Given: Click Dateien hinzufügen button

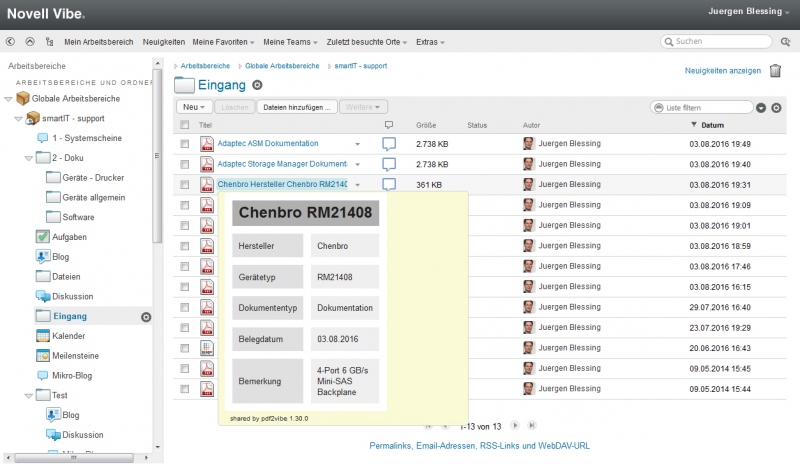Looking at the screenshot, I should [297, 107].
